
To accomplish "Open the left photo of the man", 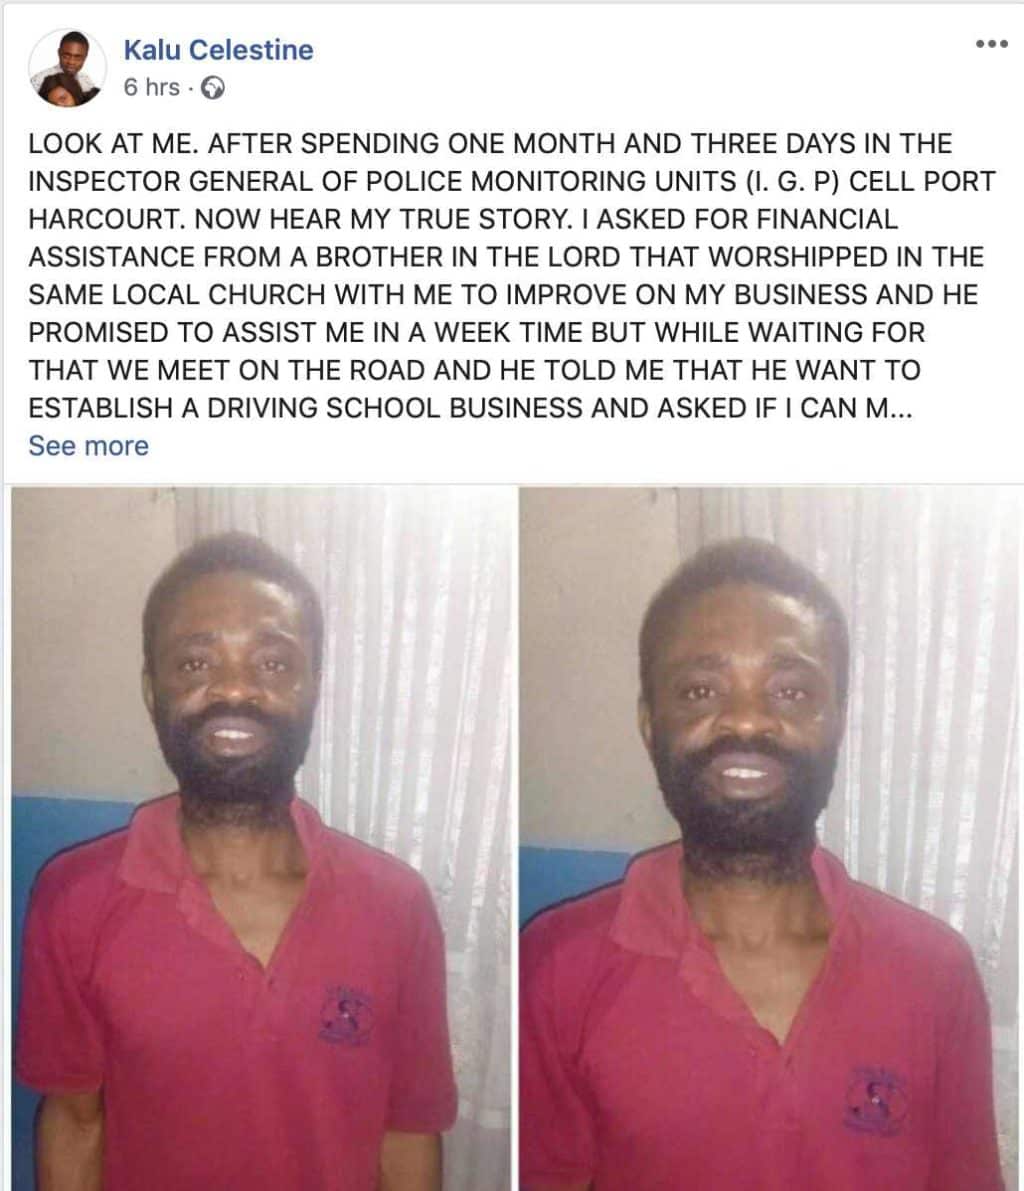I will pyautogui.click(x=261, y=839).
